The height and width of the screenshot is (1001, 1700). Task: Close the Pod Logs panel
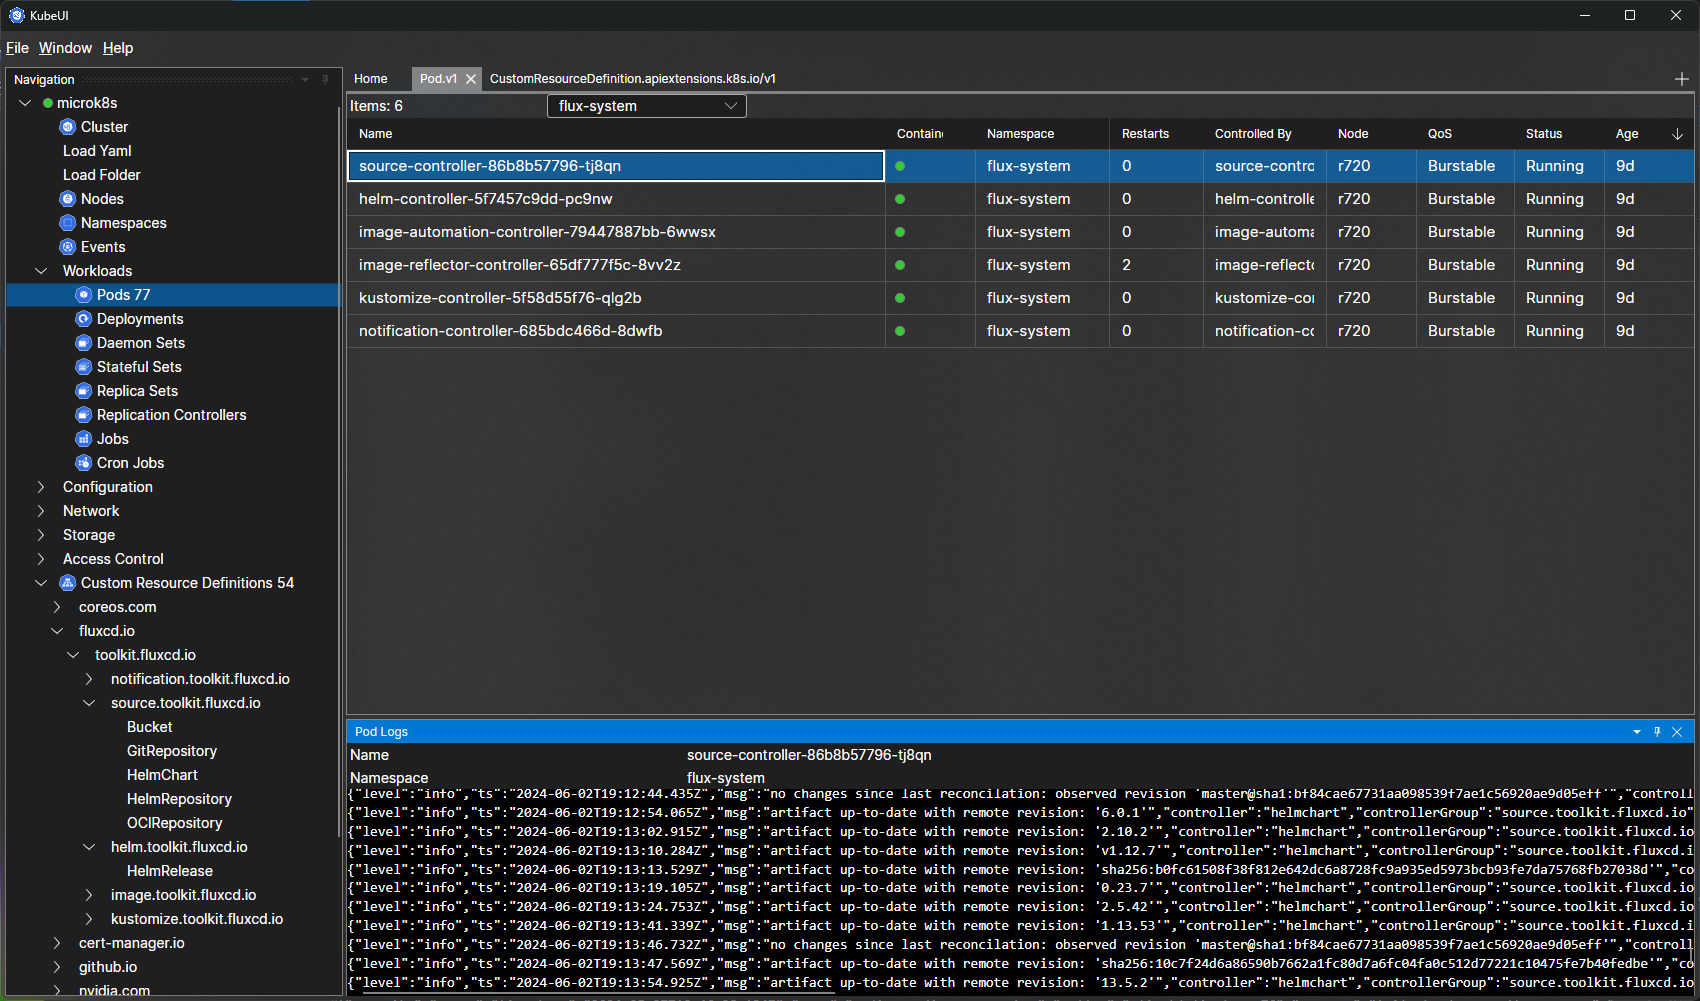(1677, 732)
